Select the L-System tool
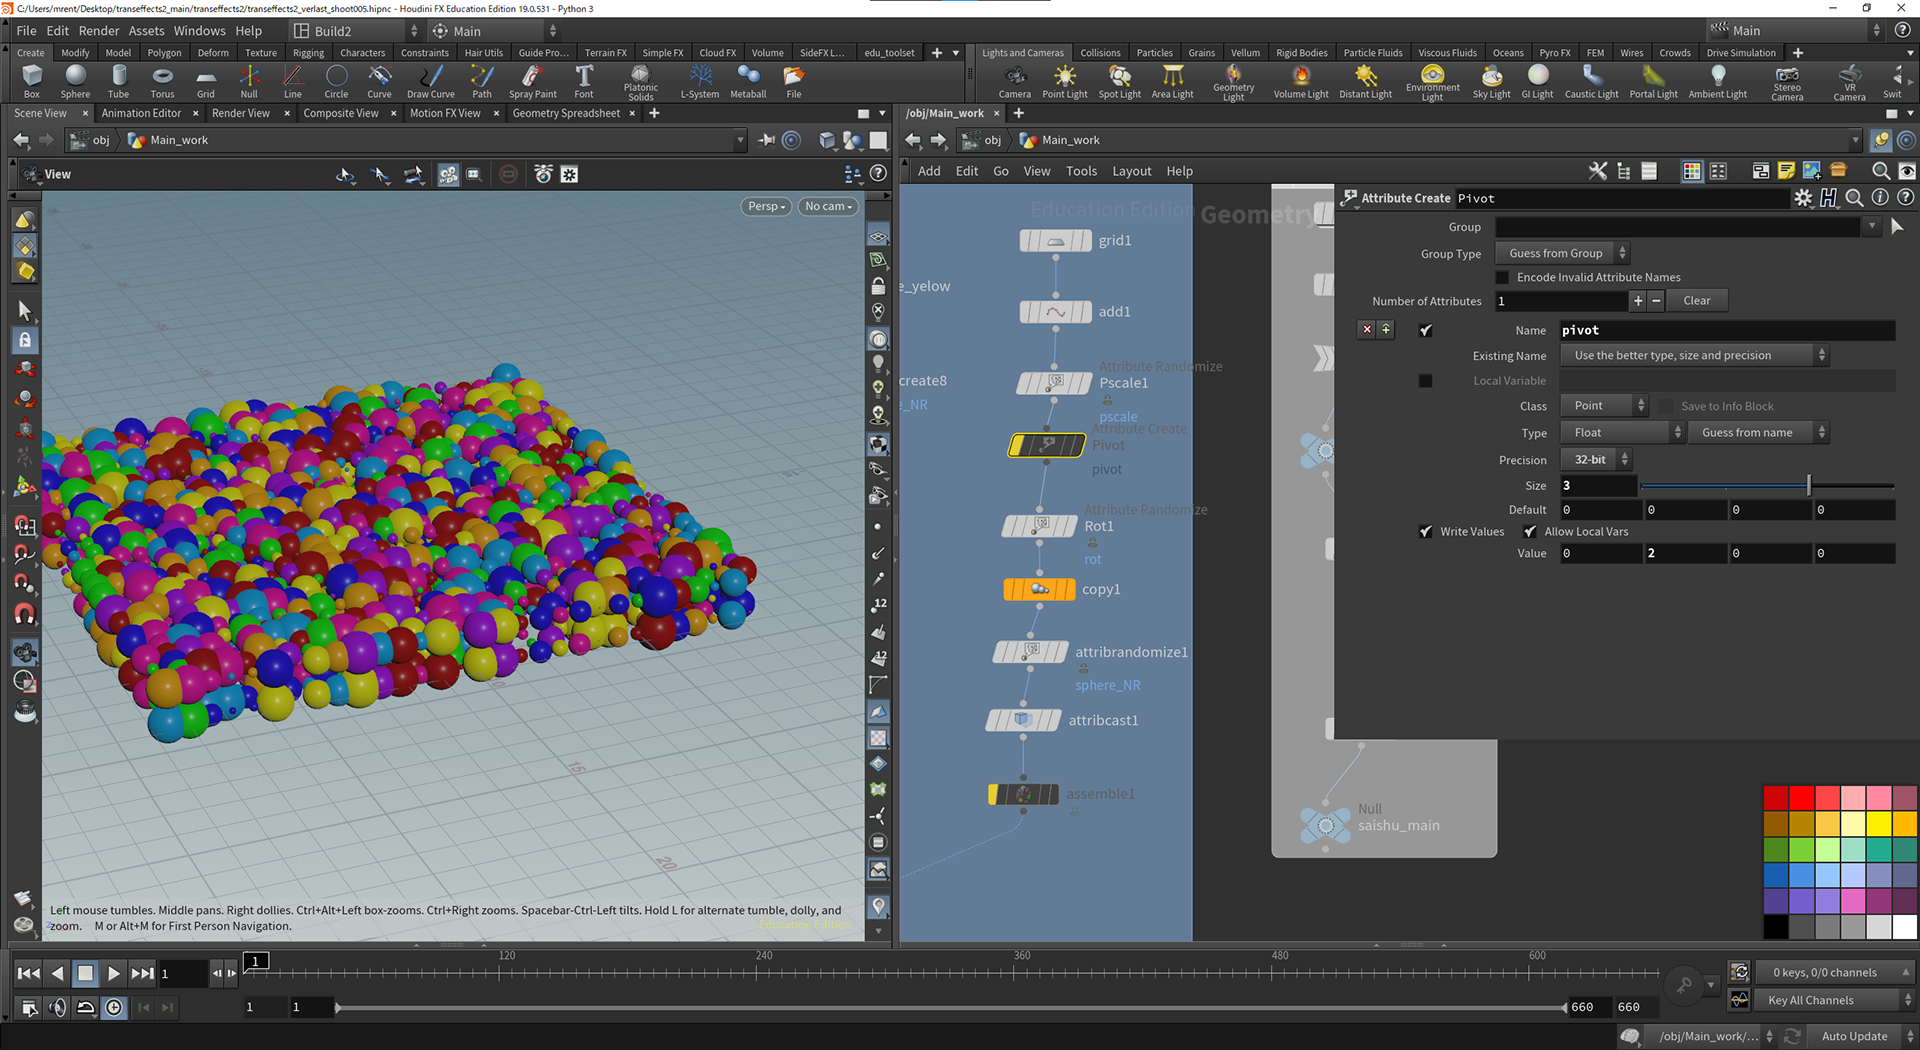The image size is (1920, 1050). click(x=700, y=81)
